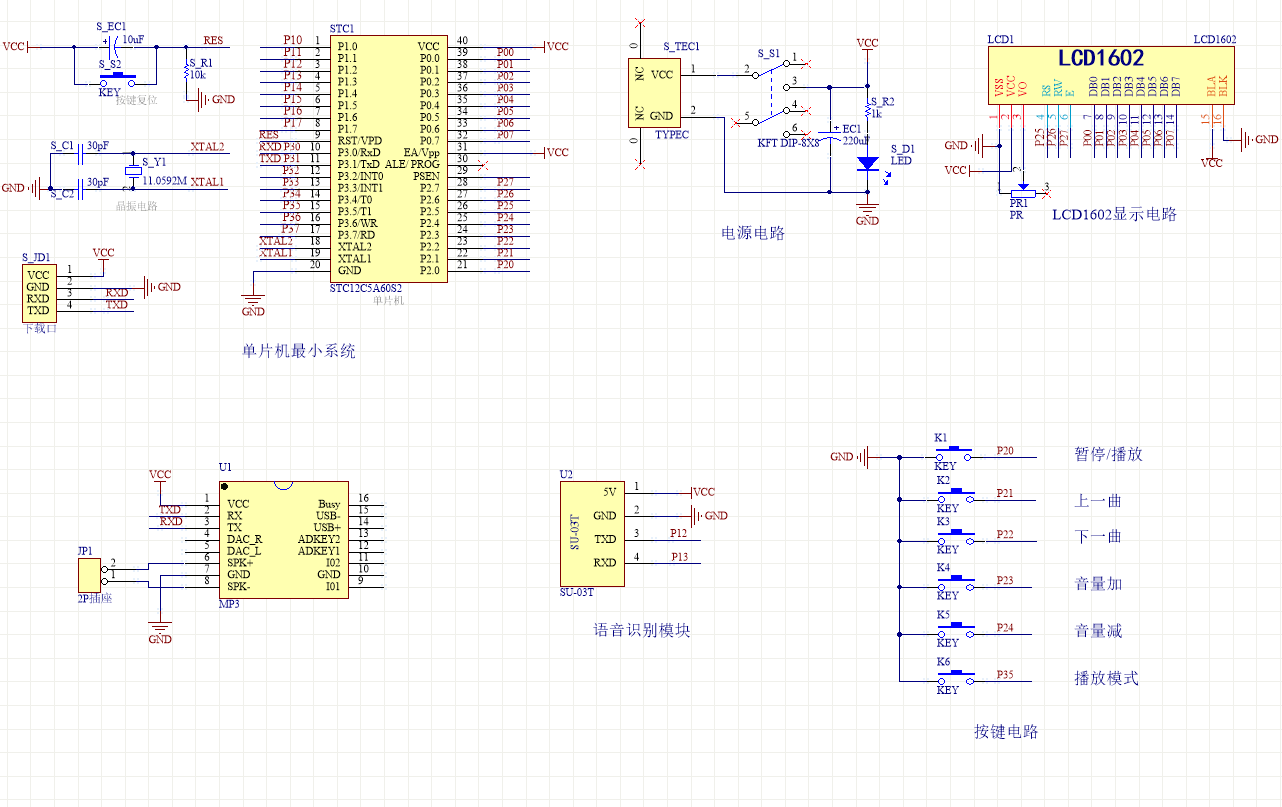Click the KFT DIP-8X8 switch value text

(x=788, y=143)
